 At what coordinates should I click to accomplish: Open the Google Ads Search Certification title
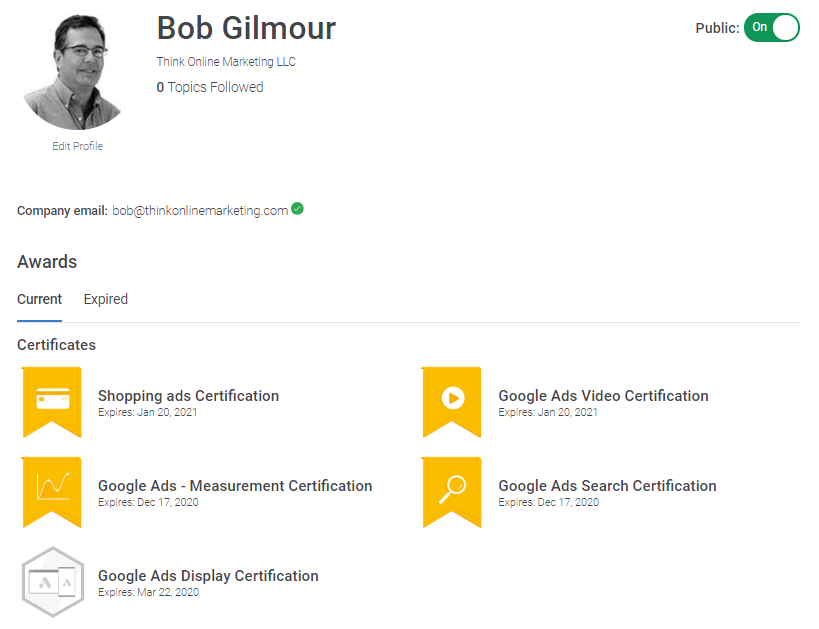(x=607, y=486)
